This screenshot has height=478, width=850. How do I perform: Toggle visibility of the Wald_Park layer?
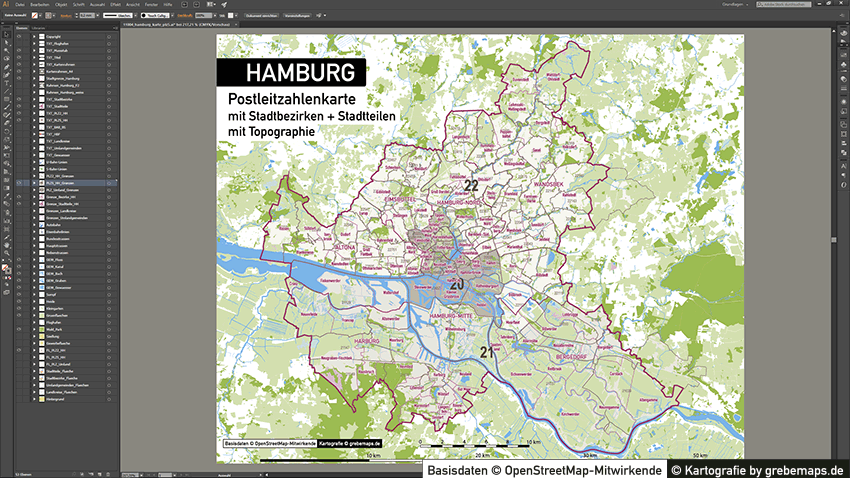point(19,329)
